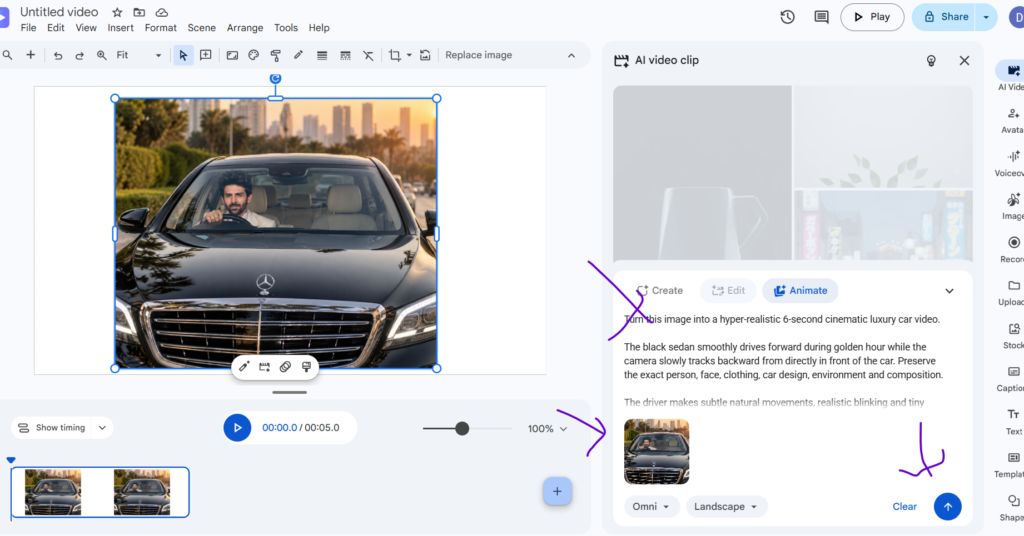Select the paint format roller
This screenshot has width=1024, height=536.
(x=276, y=55)
